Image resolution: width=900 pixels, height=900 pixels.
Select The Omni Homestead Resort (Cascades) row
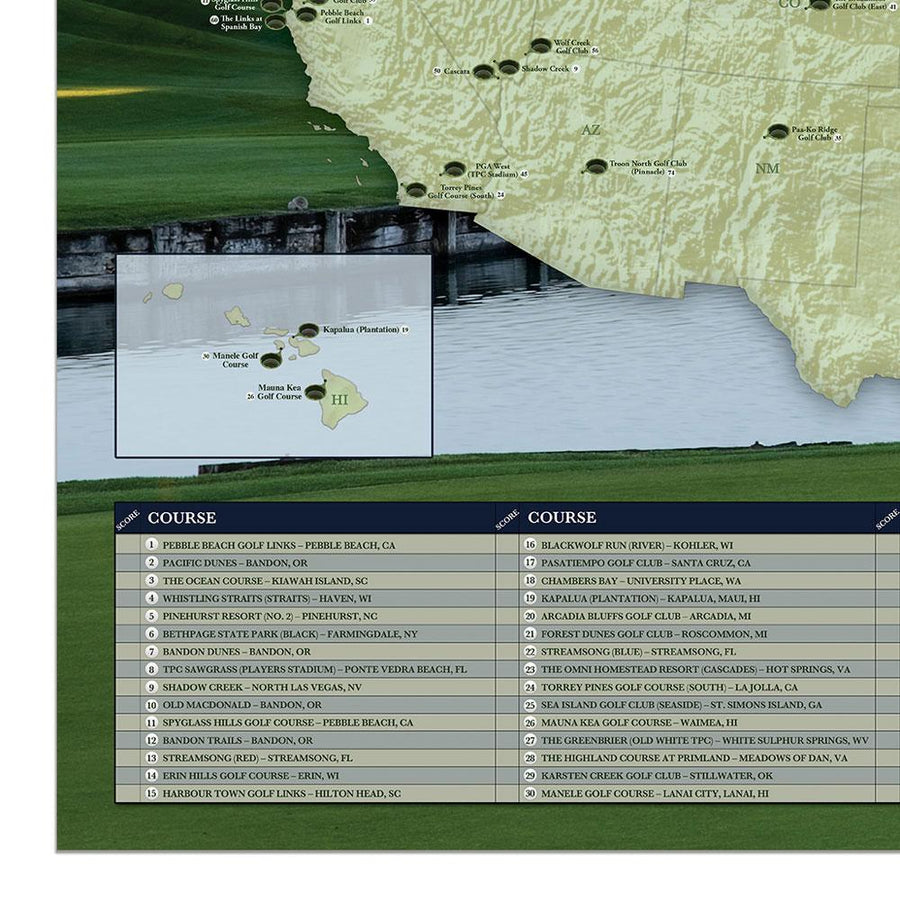pos(686,669)
